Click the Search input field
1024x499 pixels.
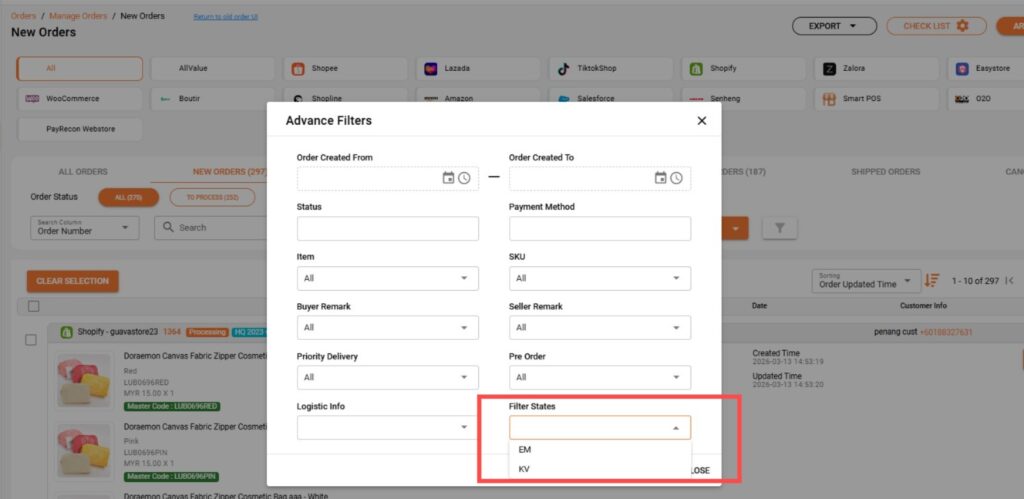point(212,228)
